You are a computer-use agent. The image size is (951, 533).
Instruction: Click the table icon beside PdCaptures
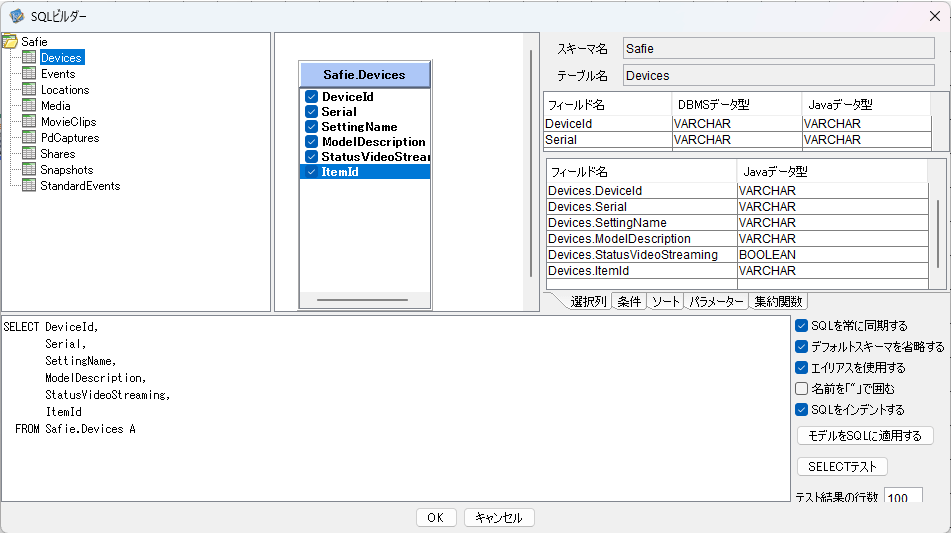pyautogui.click(x=29, y=138)
